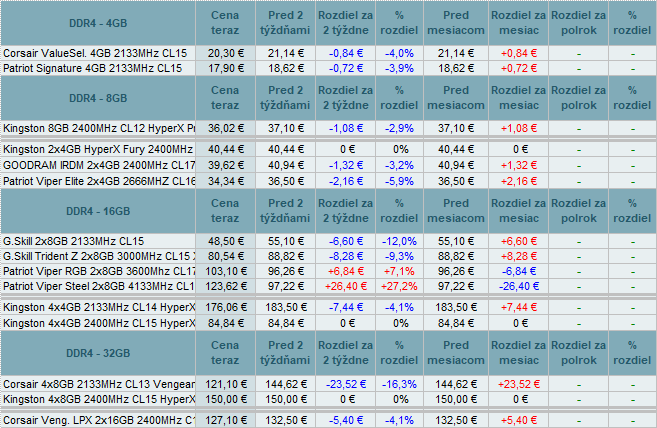Select the DDR4 - 32GB section header

tap(98, 353)
